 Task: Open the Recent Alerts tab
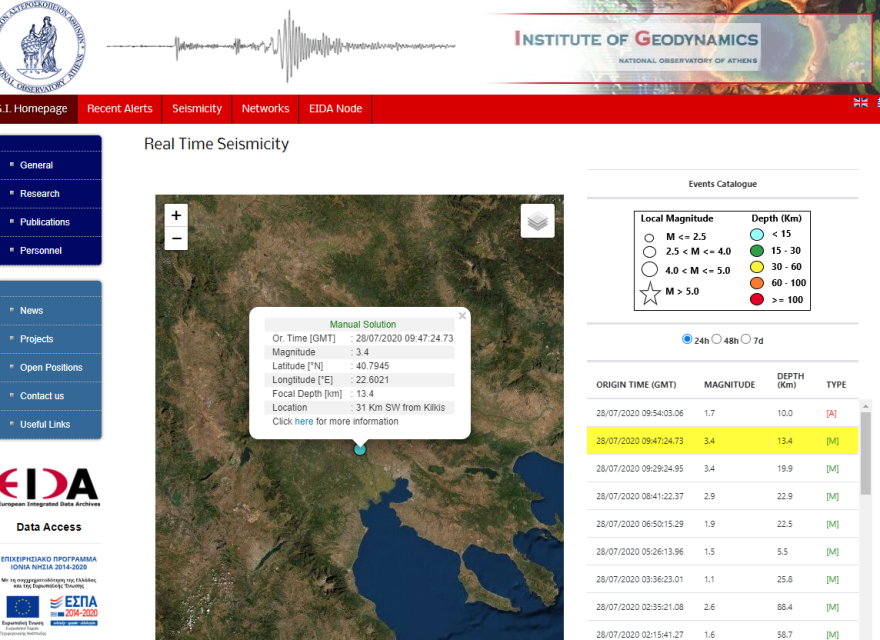[120, 109]
